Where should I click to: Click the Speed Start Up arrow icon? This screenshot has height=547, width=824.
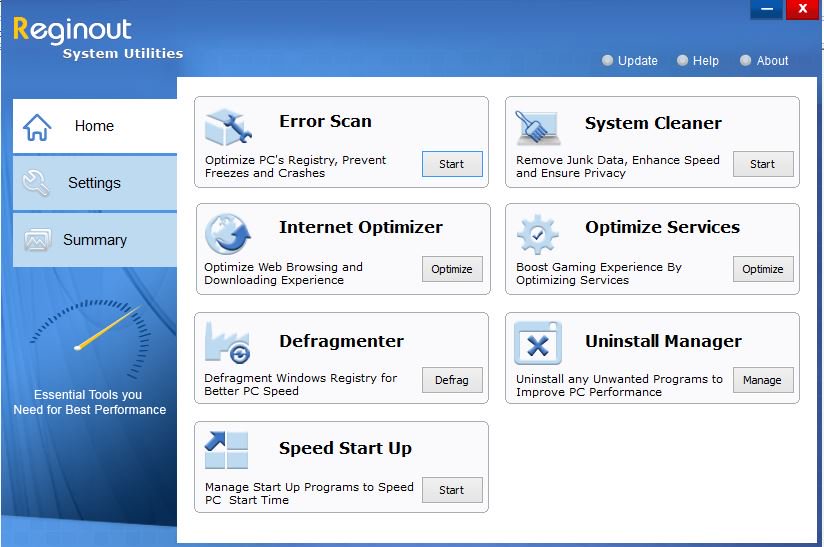[x=226, y=450]
